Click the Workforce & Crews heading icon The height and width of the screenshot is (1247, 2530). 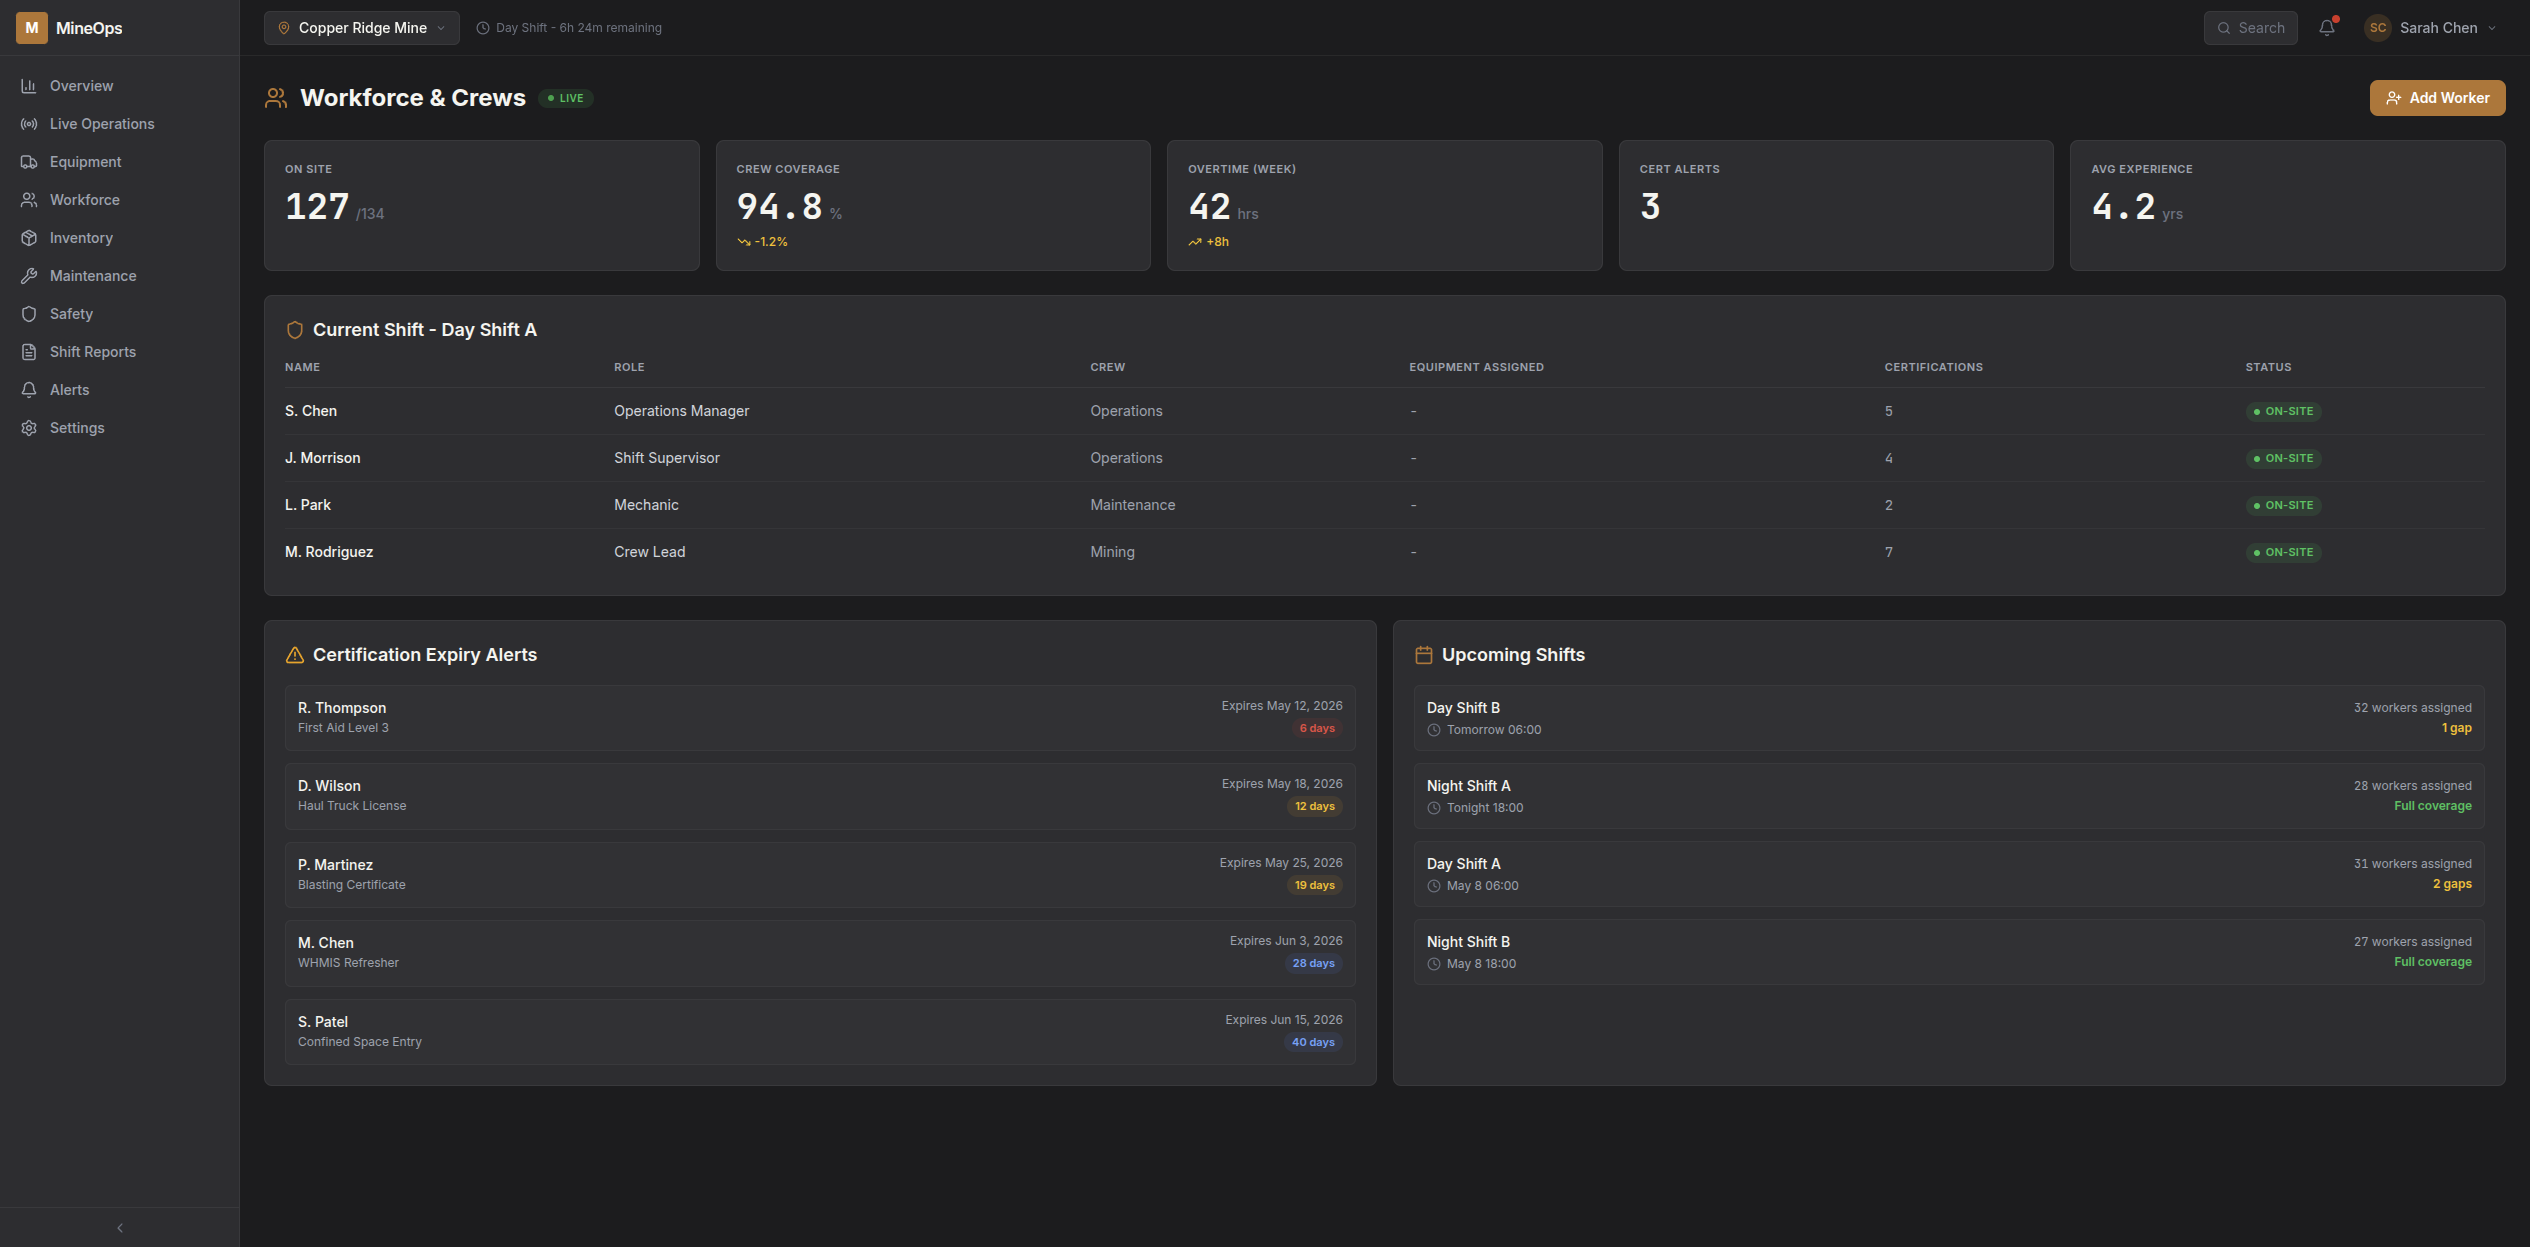(276, 98)
